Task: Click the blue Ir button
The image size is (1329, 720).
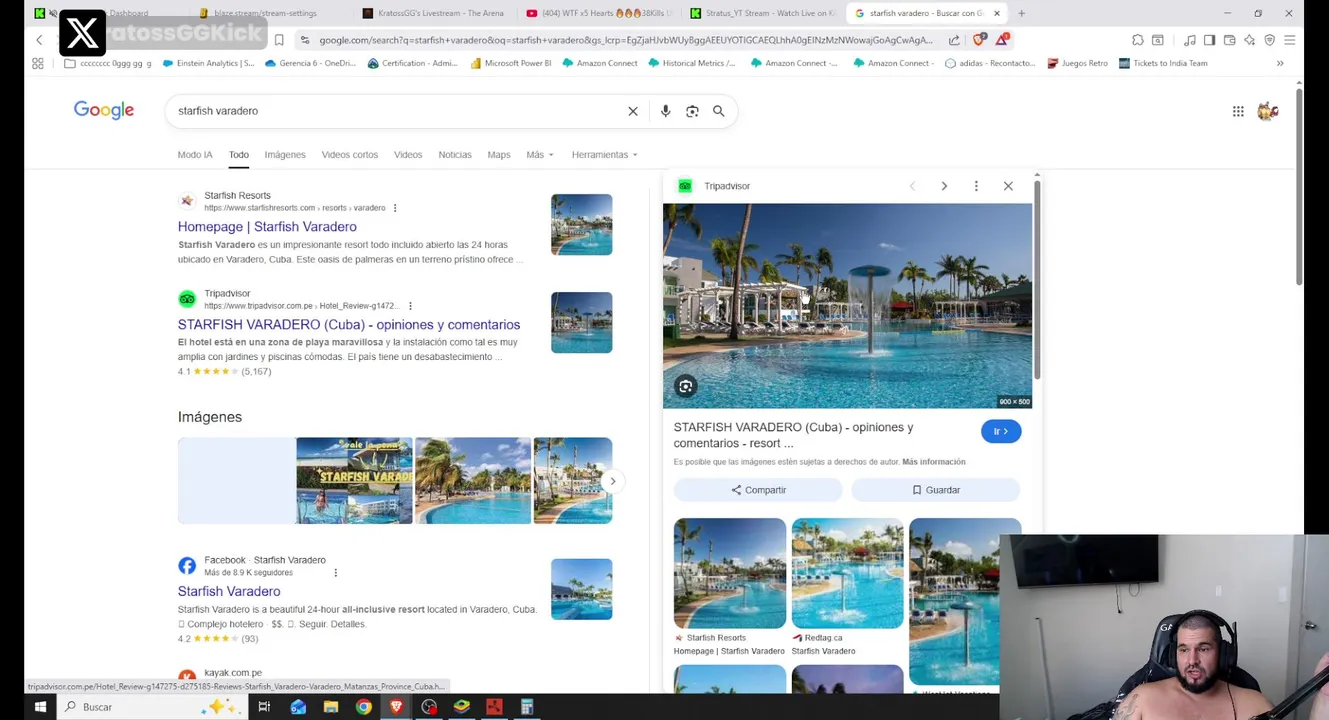Action: coord(1001,431)
